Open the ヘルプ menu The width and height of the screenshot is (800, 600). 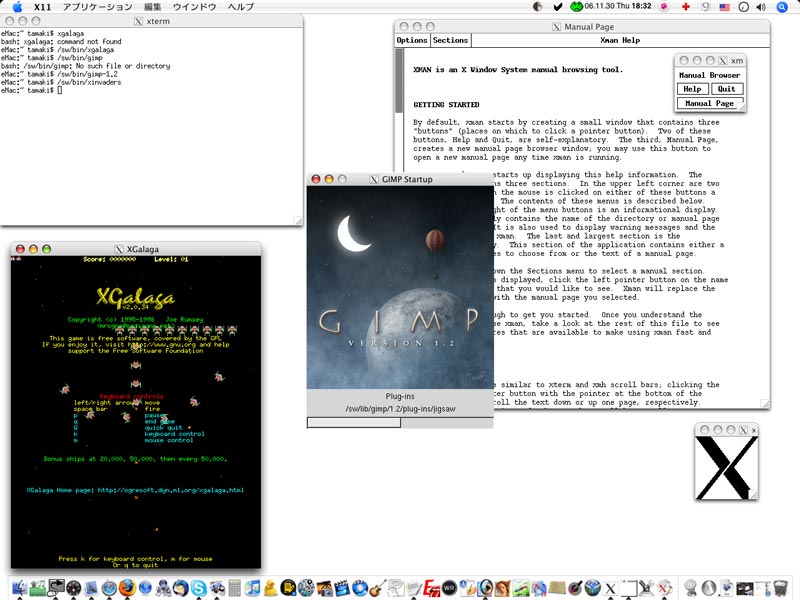coord(240,7)
